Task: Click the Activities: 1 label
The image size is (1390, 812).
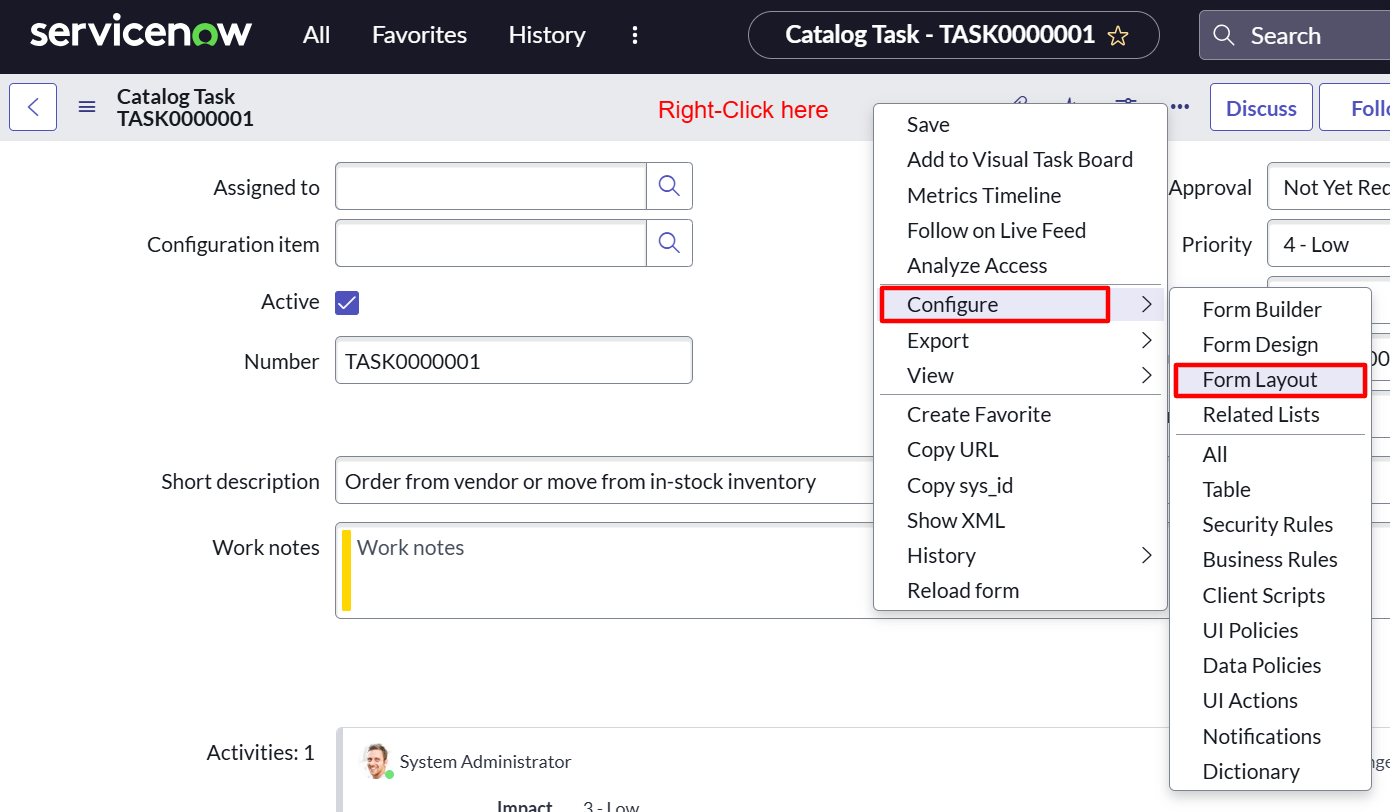Action: [260, 753]
